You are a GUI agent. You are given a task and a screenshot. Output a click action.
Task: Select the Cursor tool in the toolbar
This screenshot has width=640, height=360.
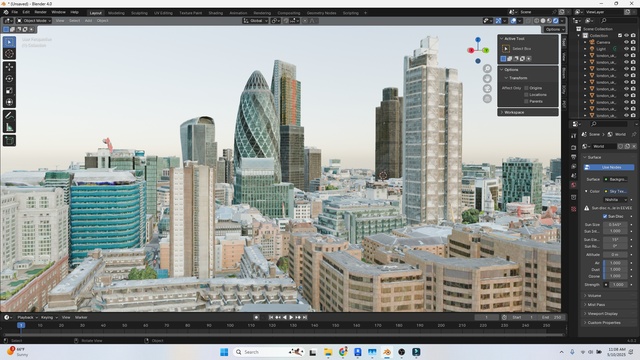click(9, 53)
